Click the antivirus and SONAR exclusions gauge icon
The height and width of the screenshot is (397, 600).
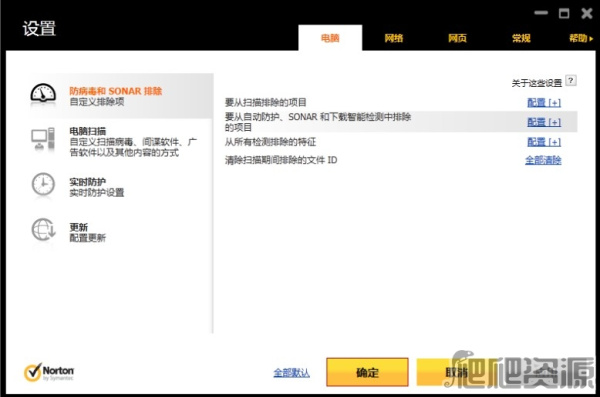click(x=43, y=93)
